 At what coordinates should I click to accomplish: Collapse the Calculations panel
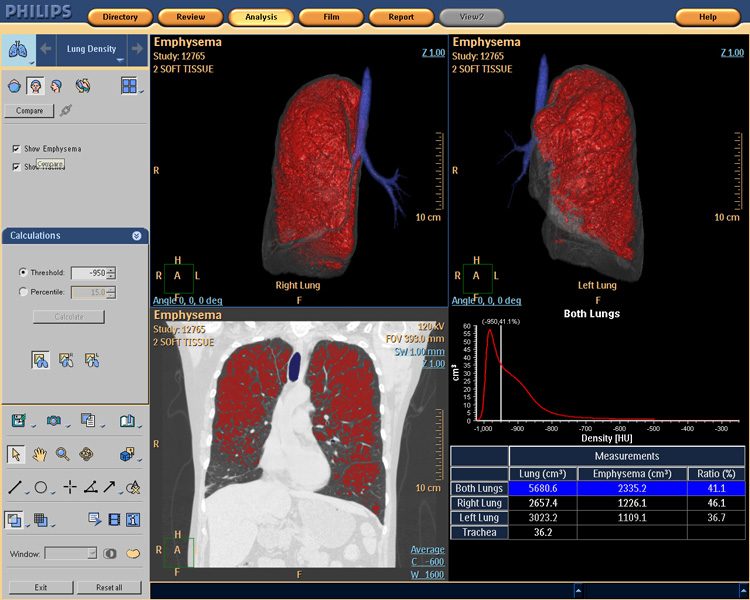[x=137, y=236]
